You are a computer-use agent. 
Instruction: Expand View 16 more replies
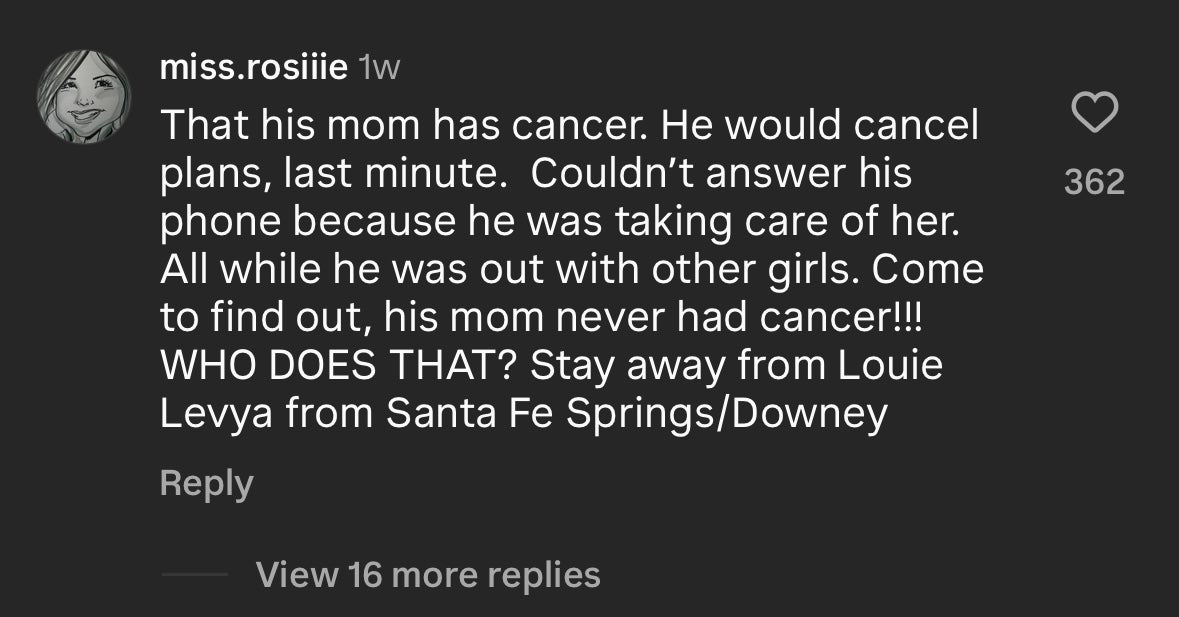(428, 575)
